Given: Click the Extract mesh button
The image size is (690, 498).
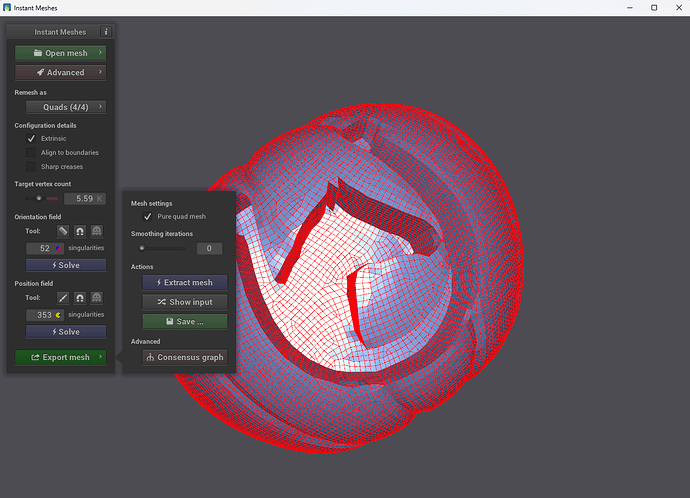Looking at the screenshot, I should [x=185, y=282].
